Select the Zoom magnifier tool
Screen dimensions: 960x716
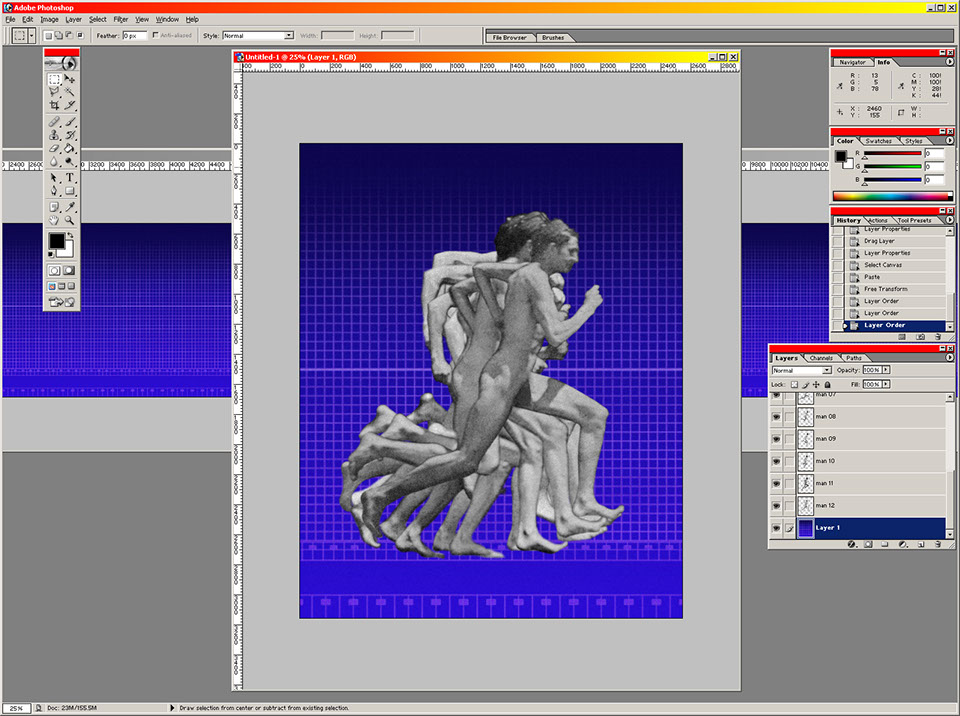(x=70, y=220)
